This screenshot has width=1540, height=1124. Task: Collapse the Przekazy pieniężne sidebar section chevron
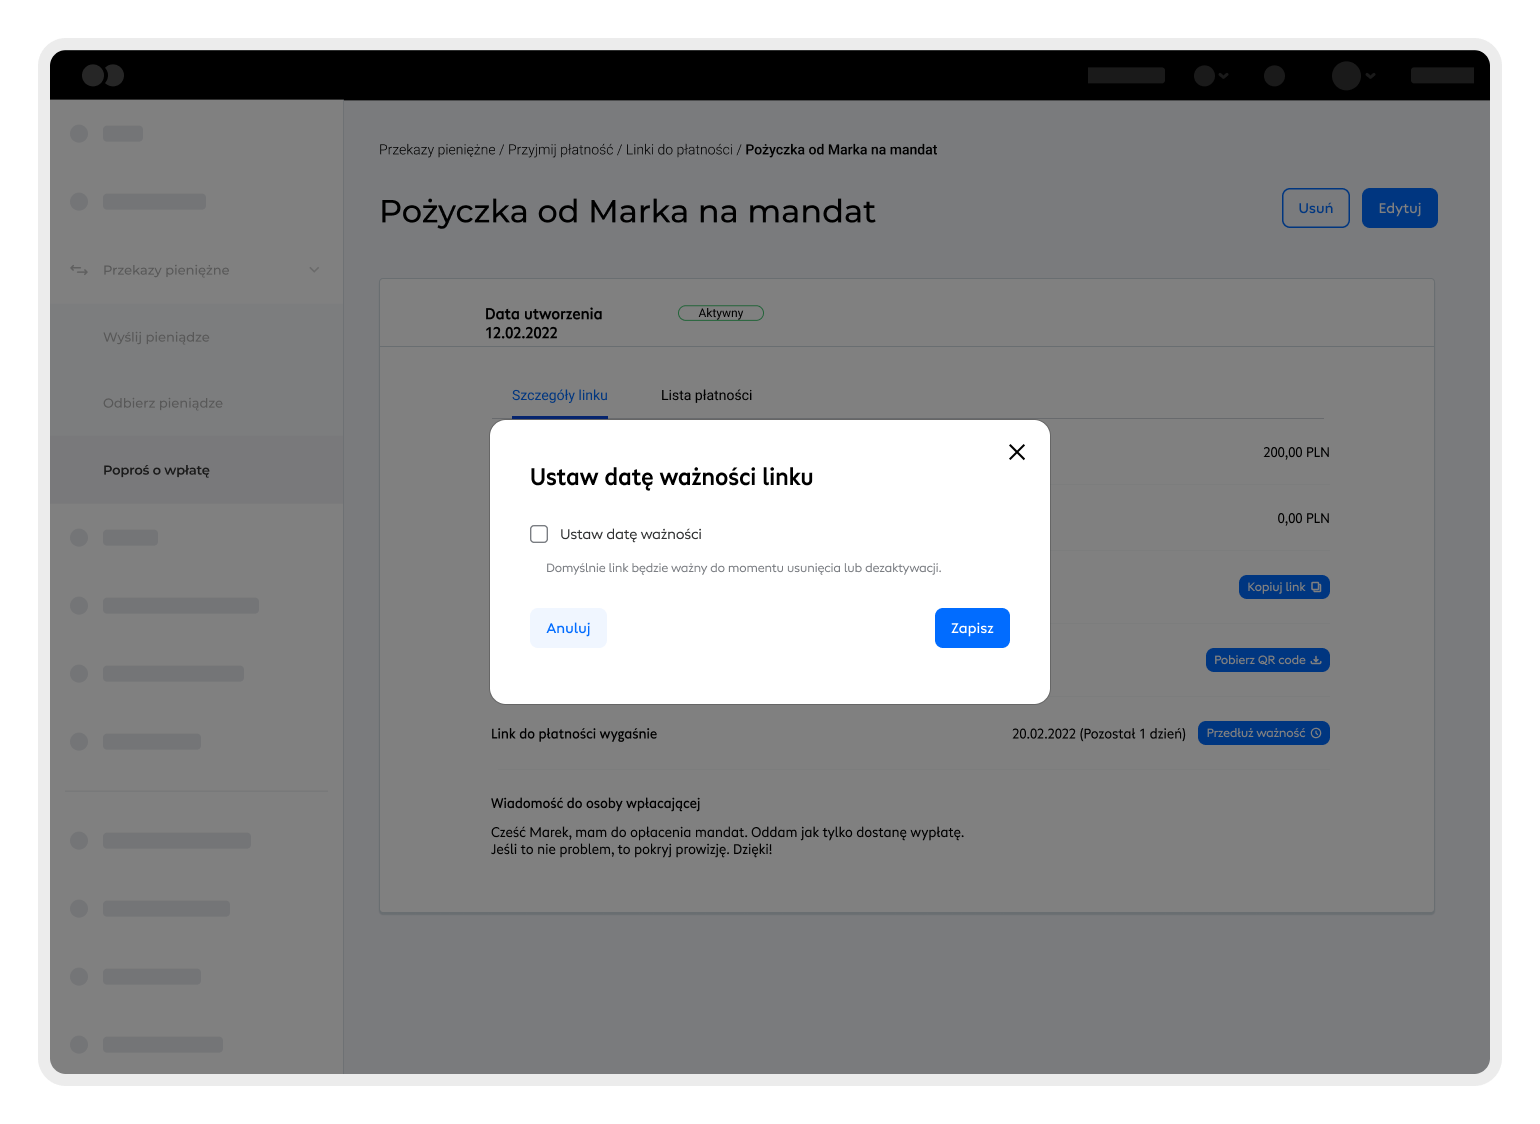coord(314,270)
